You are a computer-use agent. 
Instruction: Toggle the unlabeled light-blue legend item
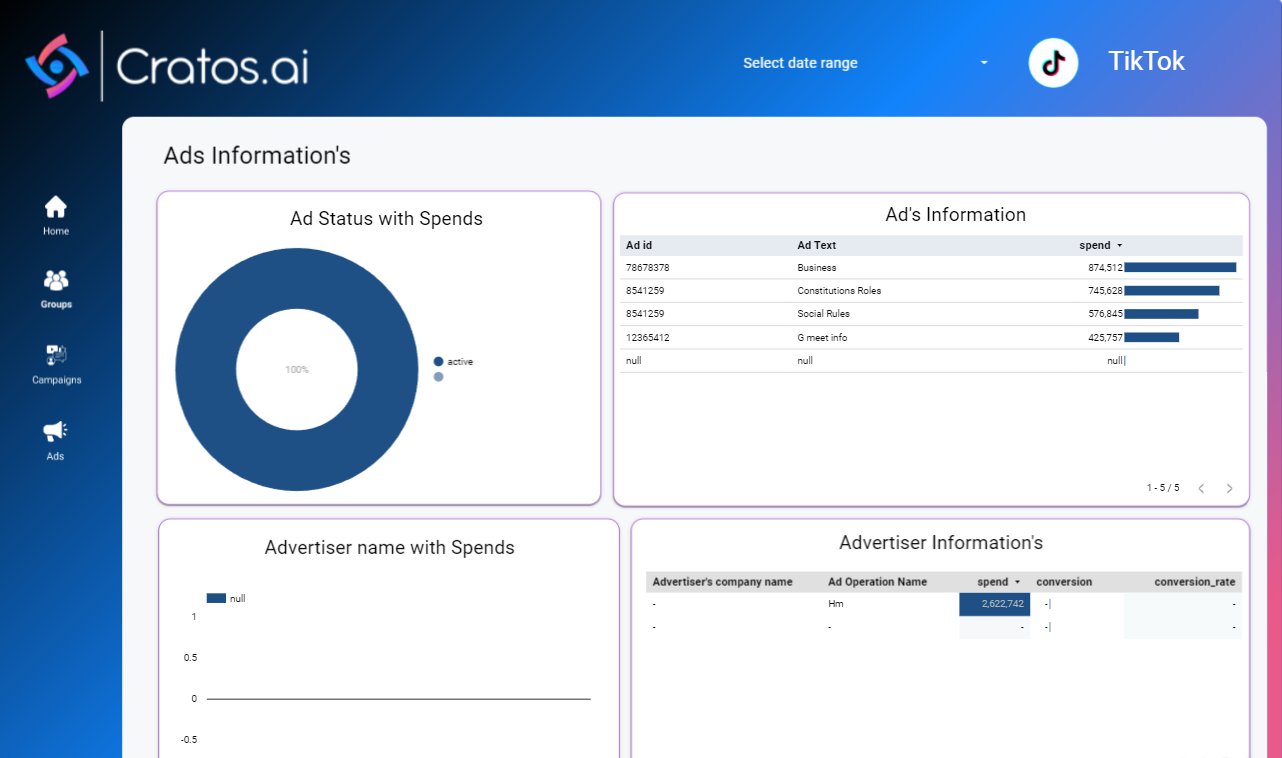pos(438,377)
